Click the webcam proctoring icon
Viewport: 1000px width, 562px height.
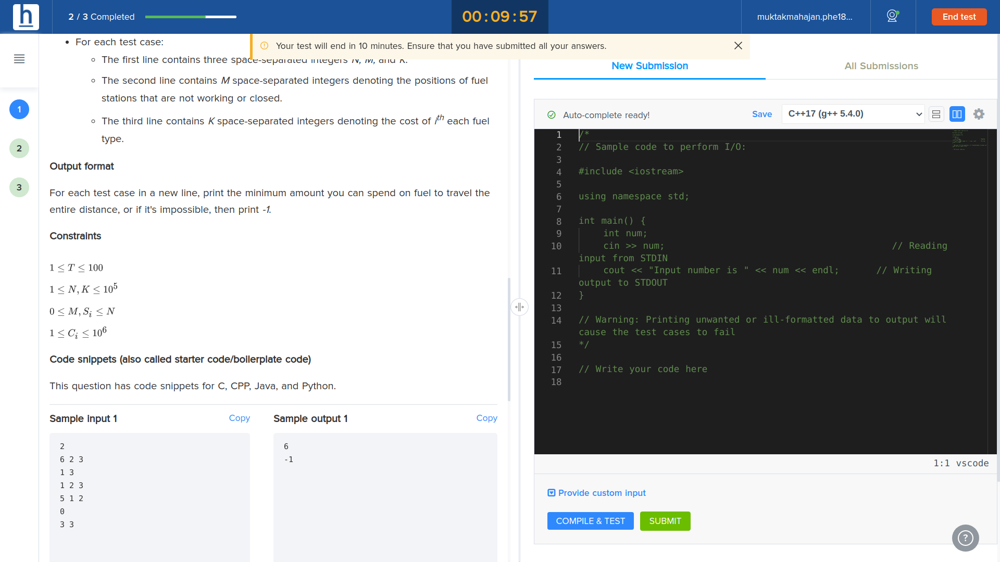point(892,17)
